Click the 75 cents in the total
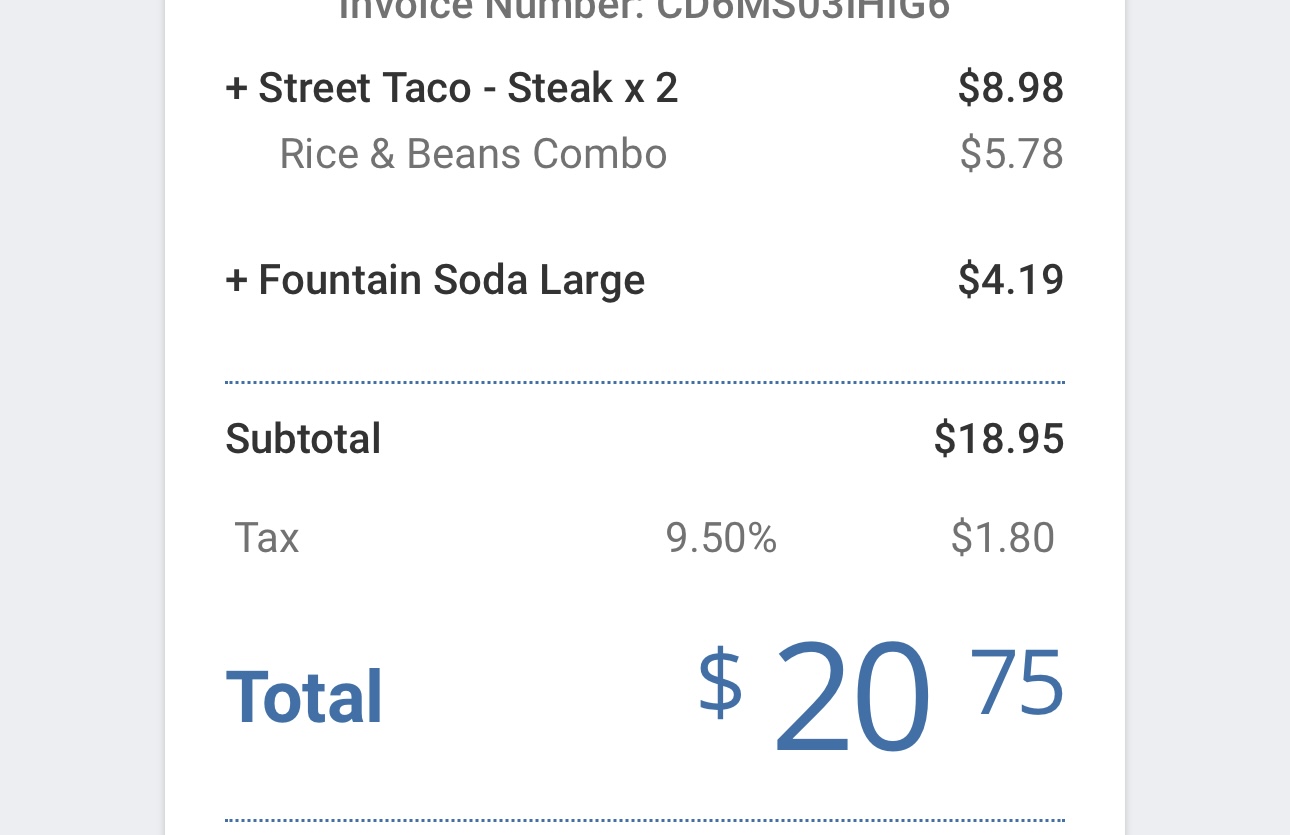Screen dimensions: 1290x835 [1016, 683]
